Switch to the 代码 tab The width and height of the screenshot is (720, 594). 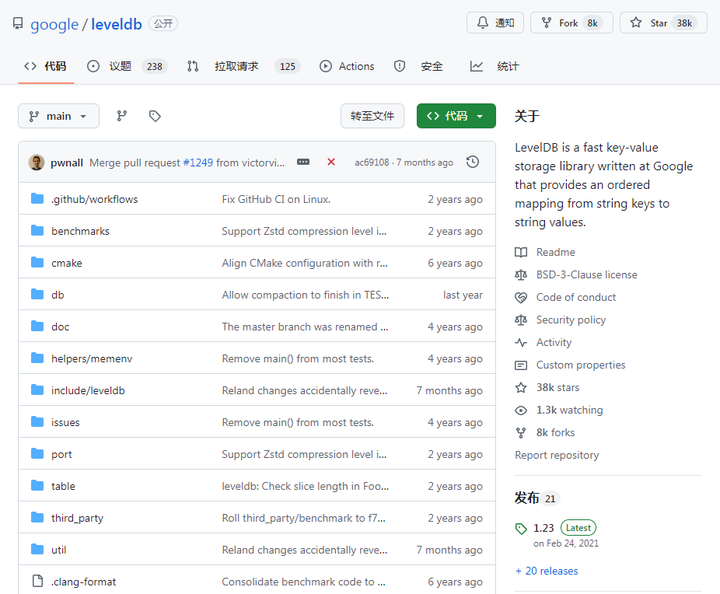pyautogui.click(x=45, y=67)
